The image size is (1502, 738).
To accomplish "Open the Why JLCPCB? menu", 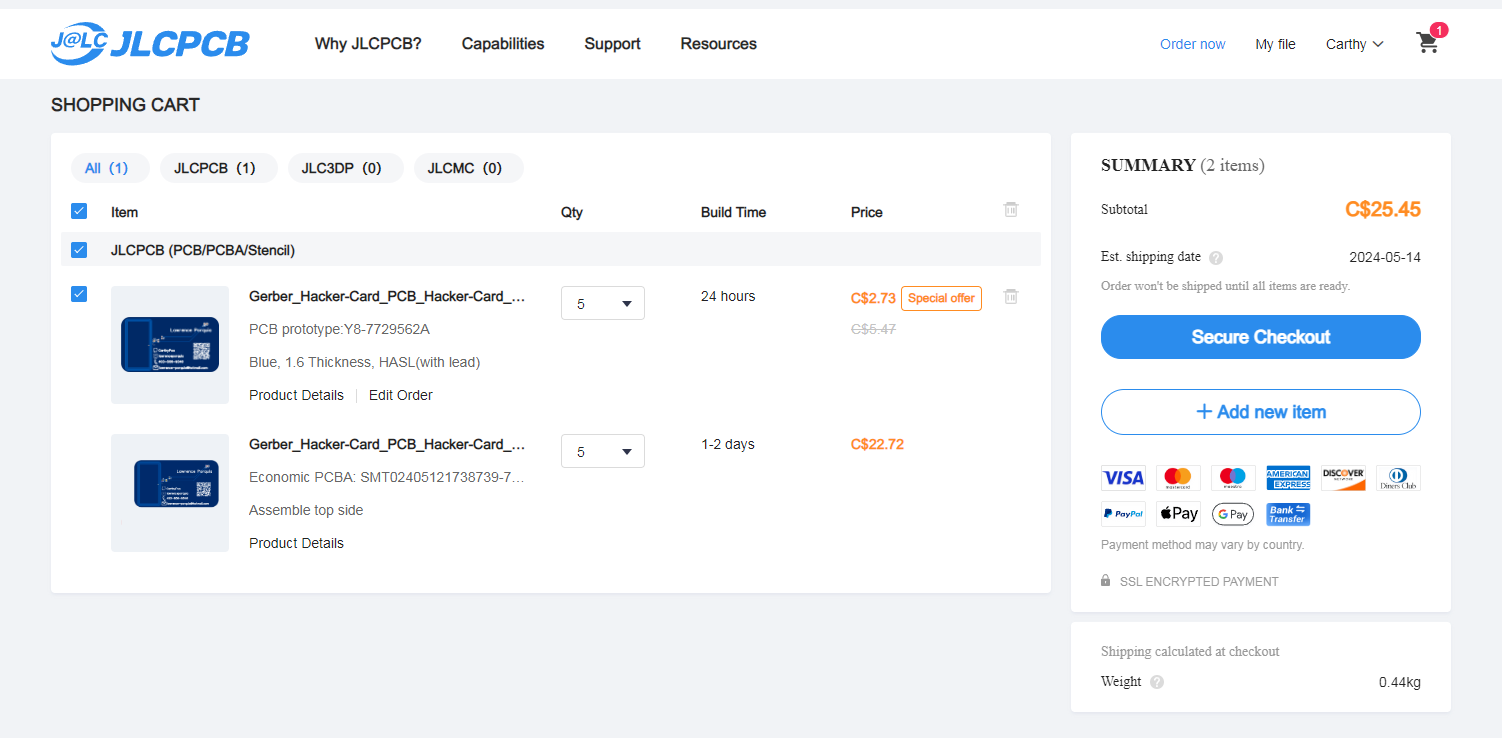I will tap(368, 44).
